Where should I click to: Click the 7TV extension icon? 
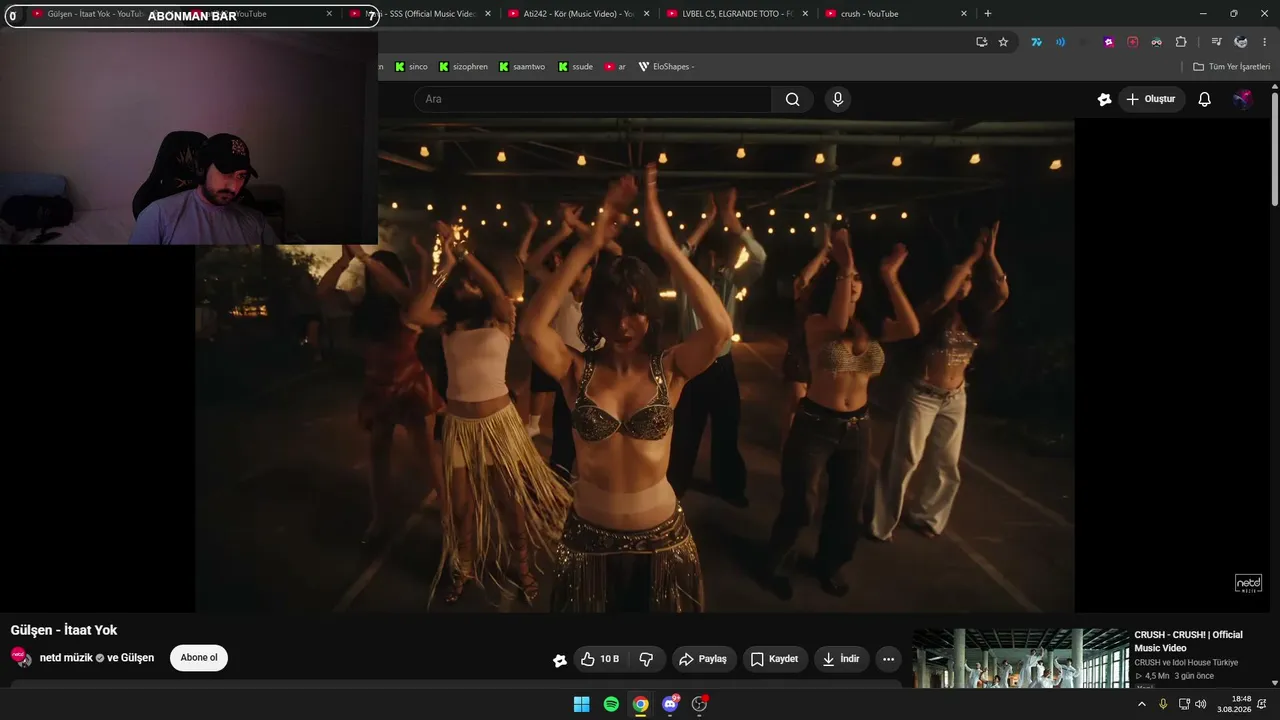(x=1036, y=42)
